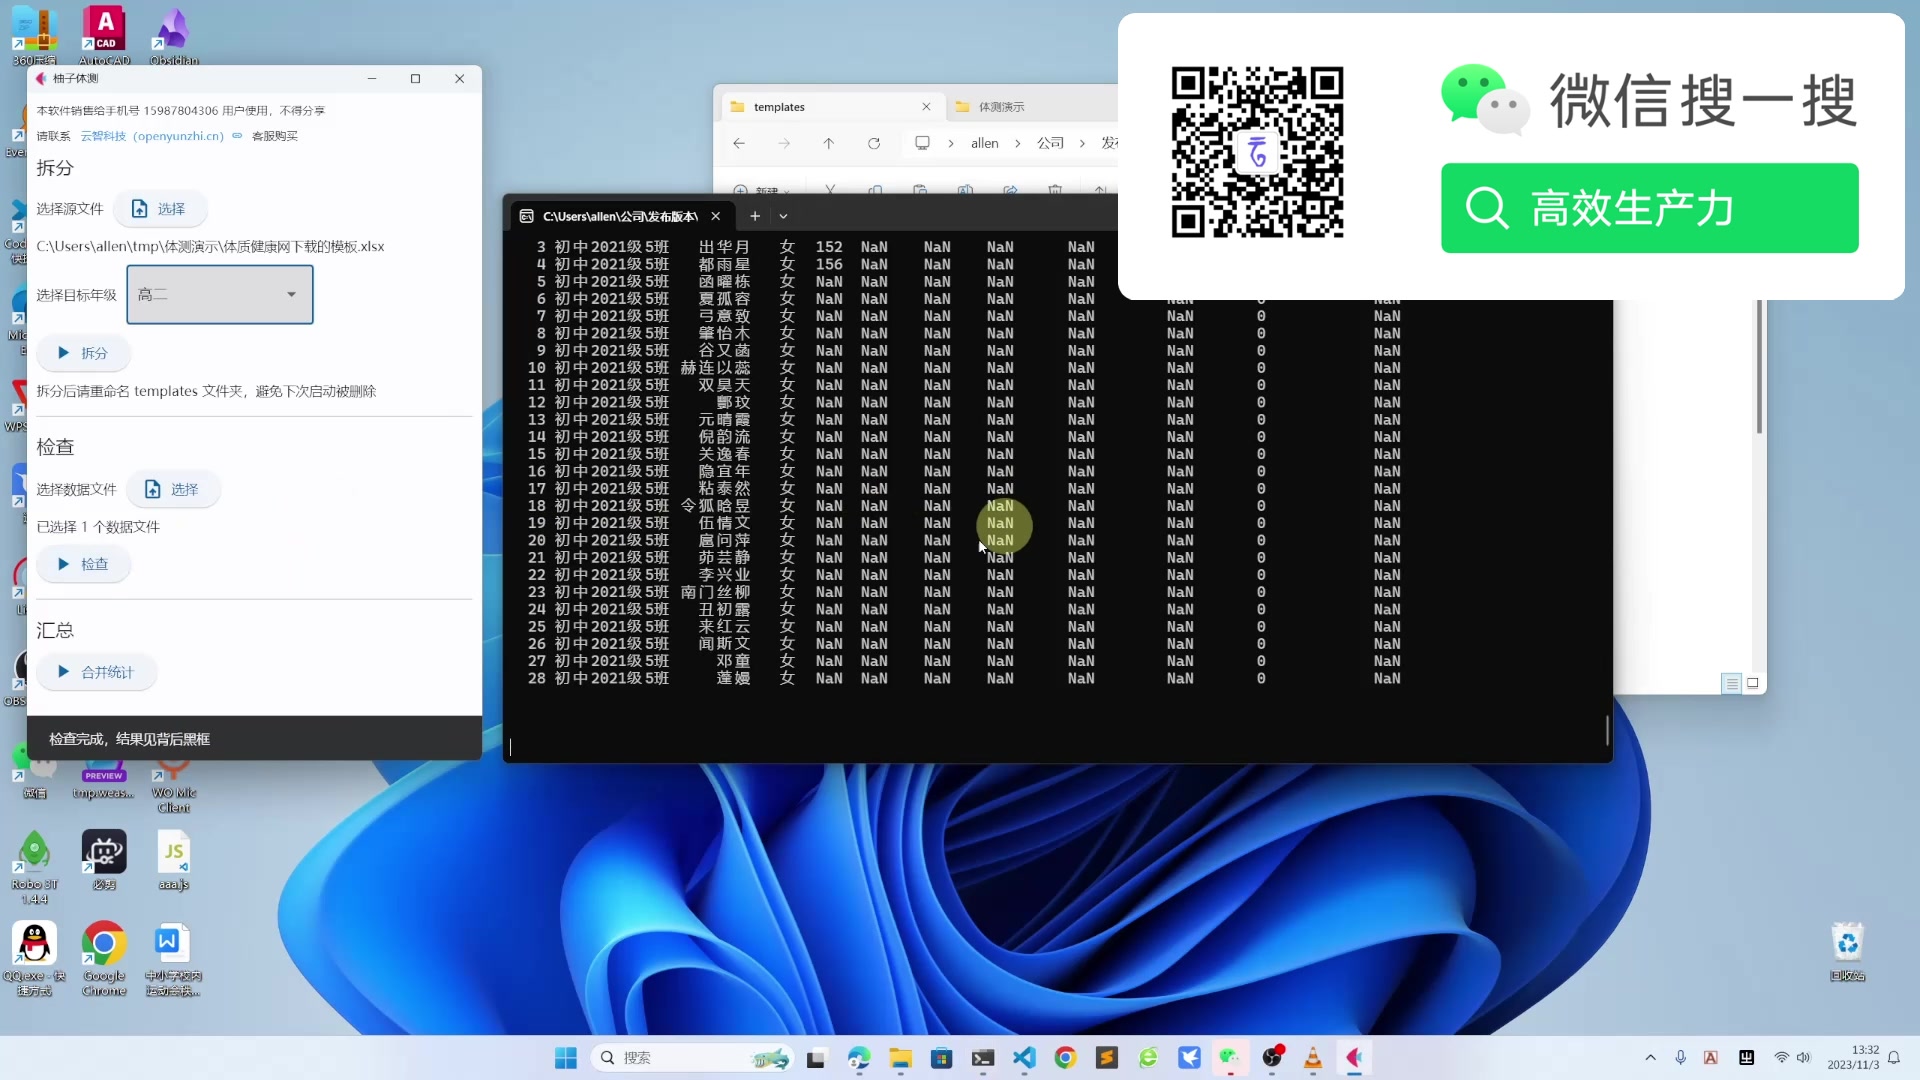
Task: Open the Terminal icon on the taskbar
Action: (x=983, y=1058)
